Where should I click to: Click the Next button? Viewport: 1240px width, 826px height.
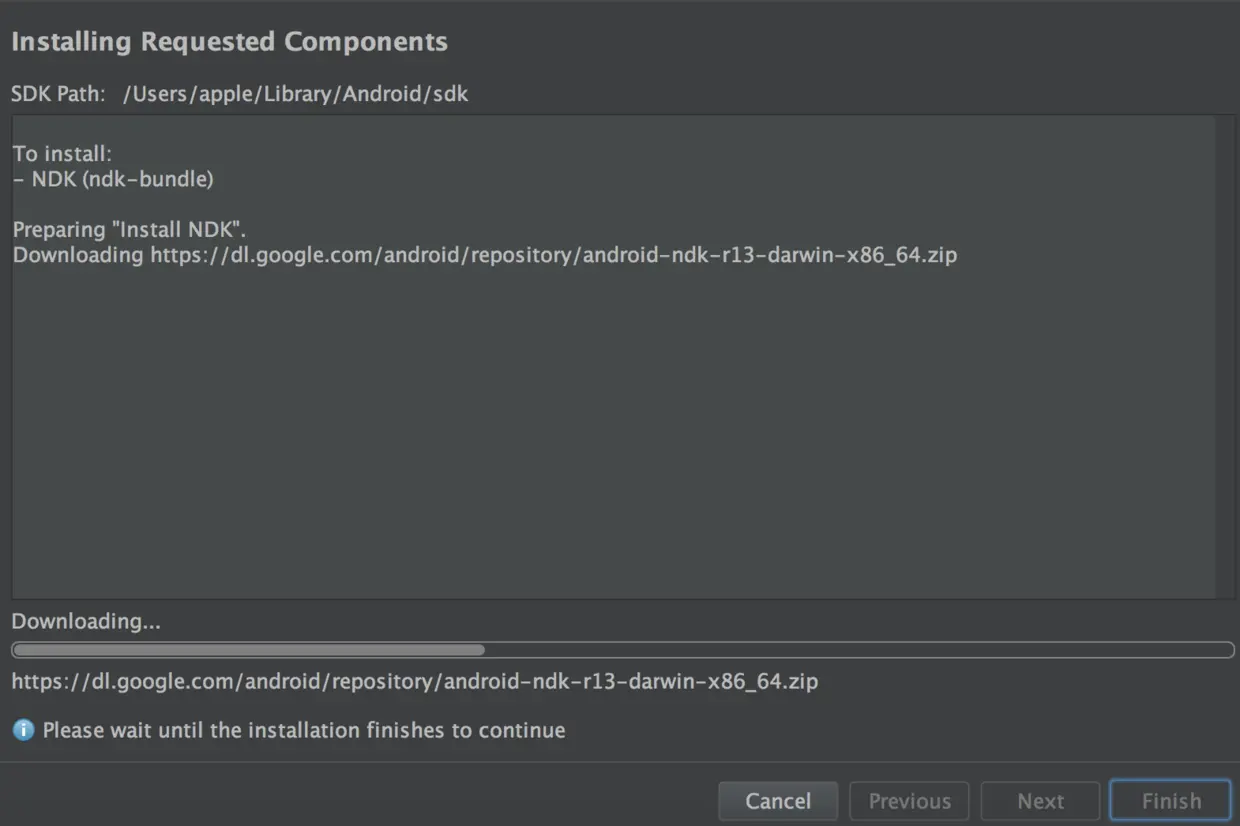1040,801
